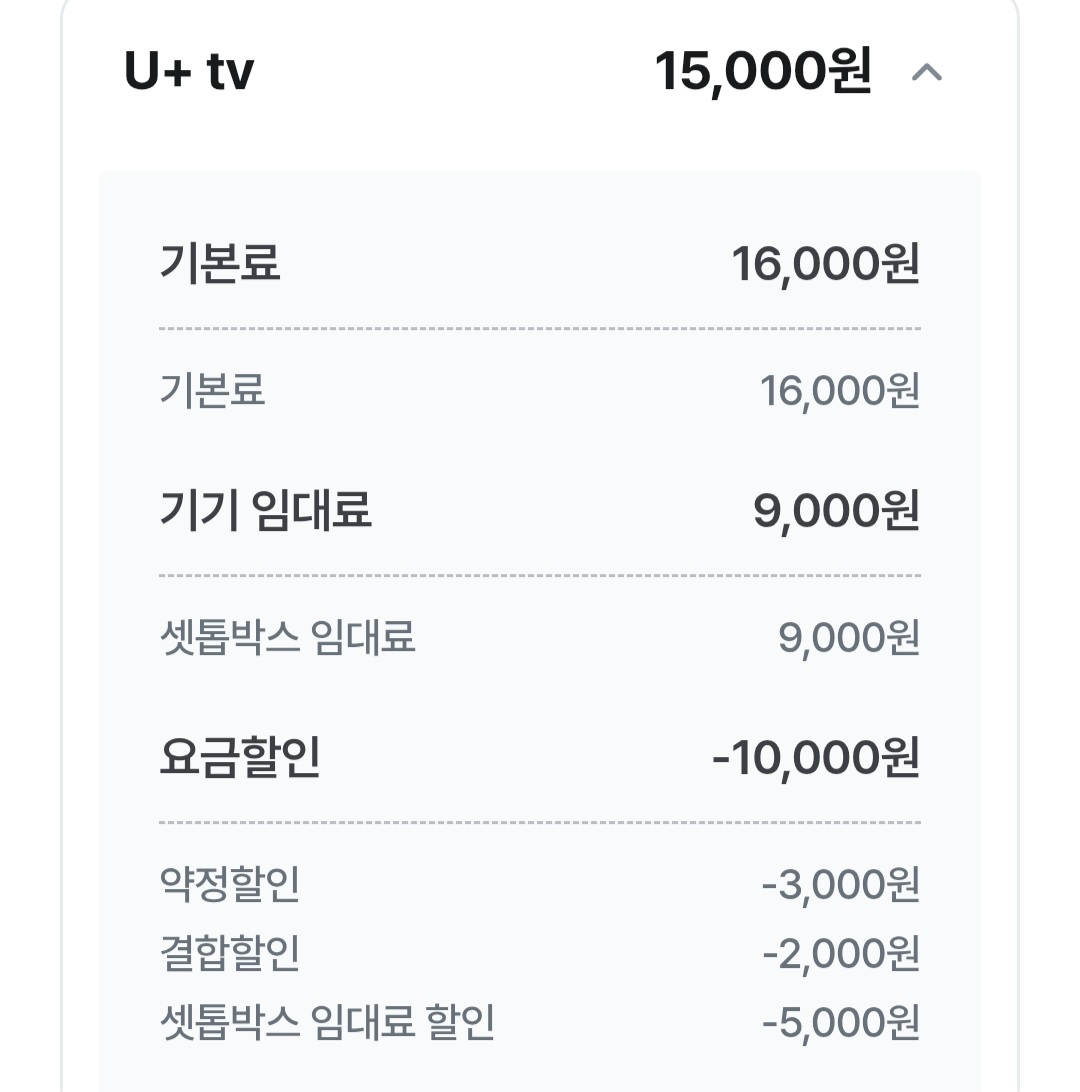Select the gray 셋톱박스 임대료 sub-item label

pos(287,637)
